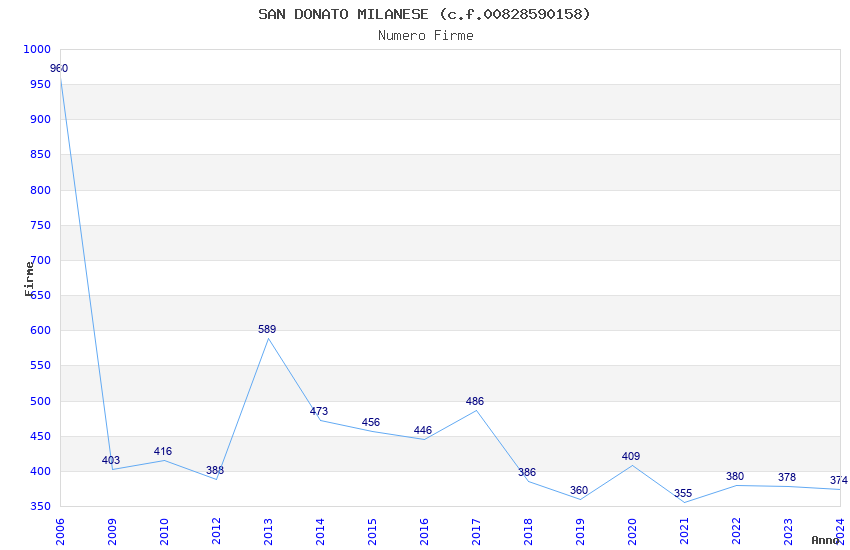Select the 589 peak data label
The height and width of the screenshot is (550, 850).
coord(267,329)
